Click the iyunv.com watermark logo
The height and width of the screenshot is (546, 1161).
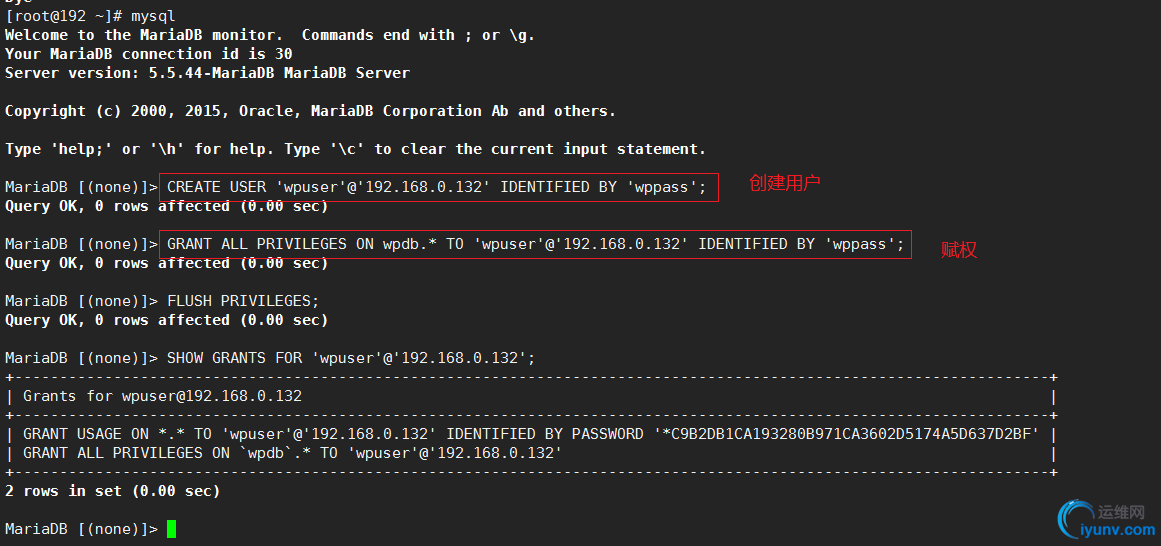point(1105,517)
